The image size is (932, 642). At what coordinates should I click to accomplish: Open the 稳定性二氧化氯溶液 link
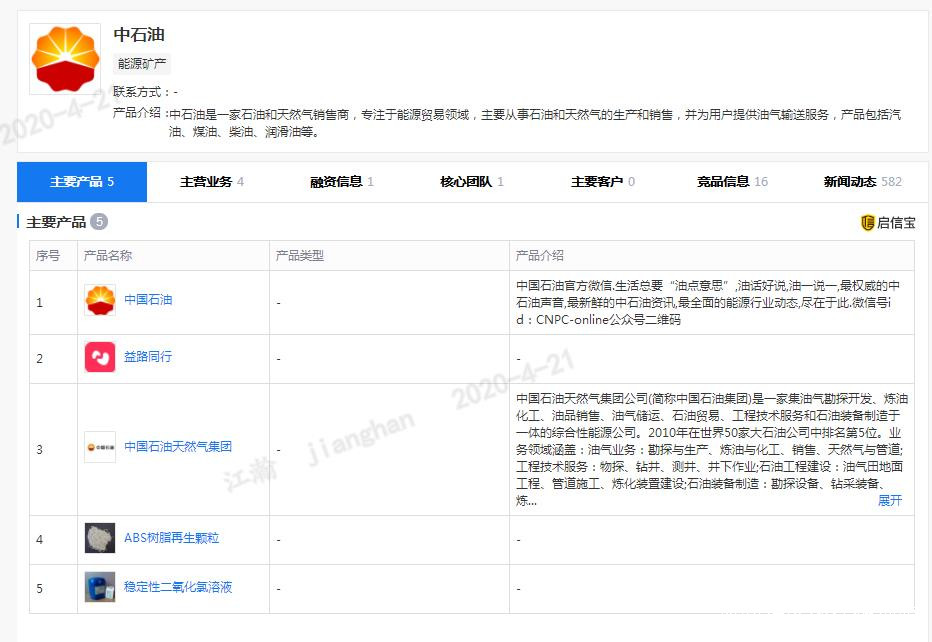(178, 587)
